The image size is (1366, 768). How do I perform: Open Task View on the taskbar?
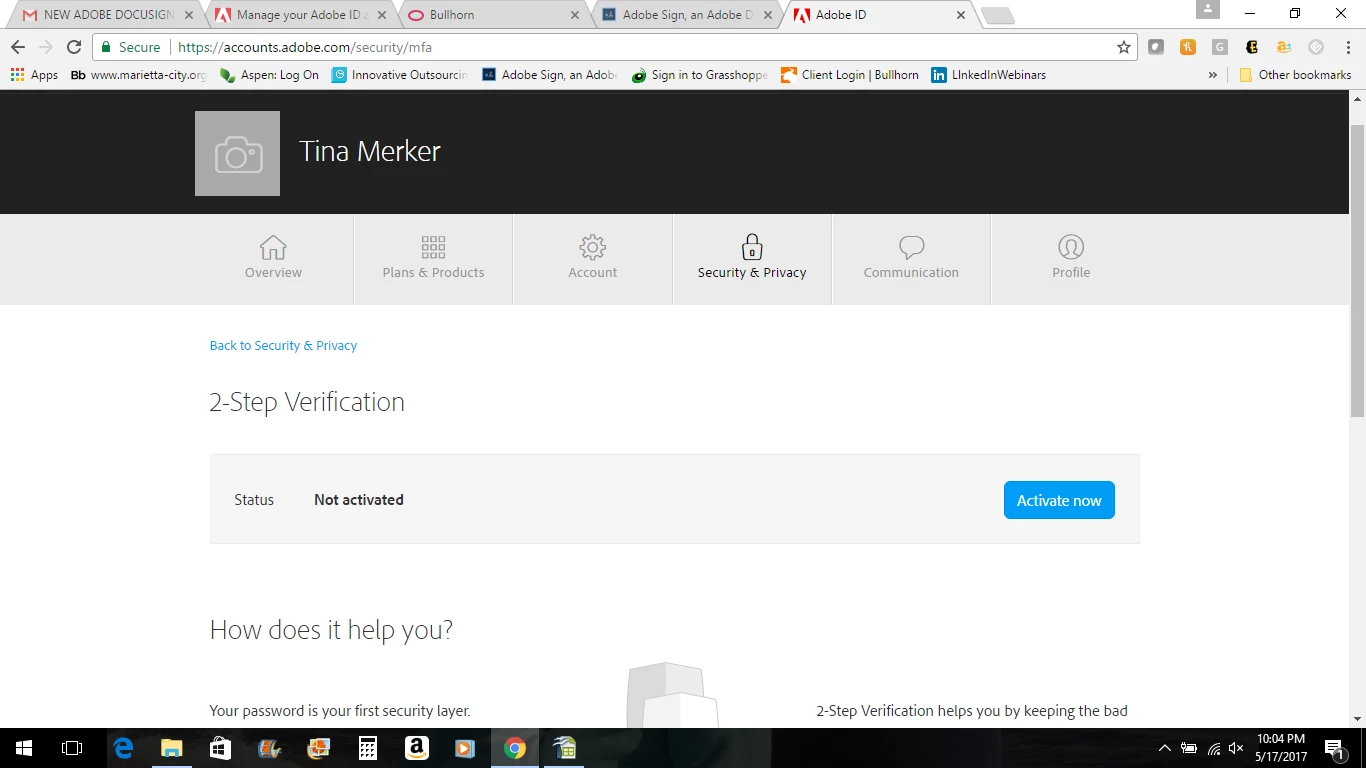click(72, 748)
